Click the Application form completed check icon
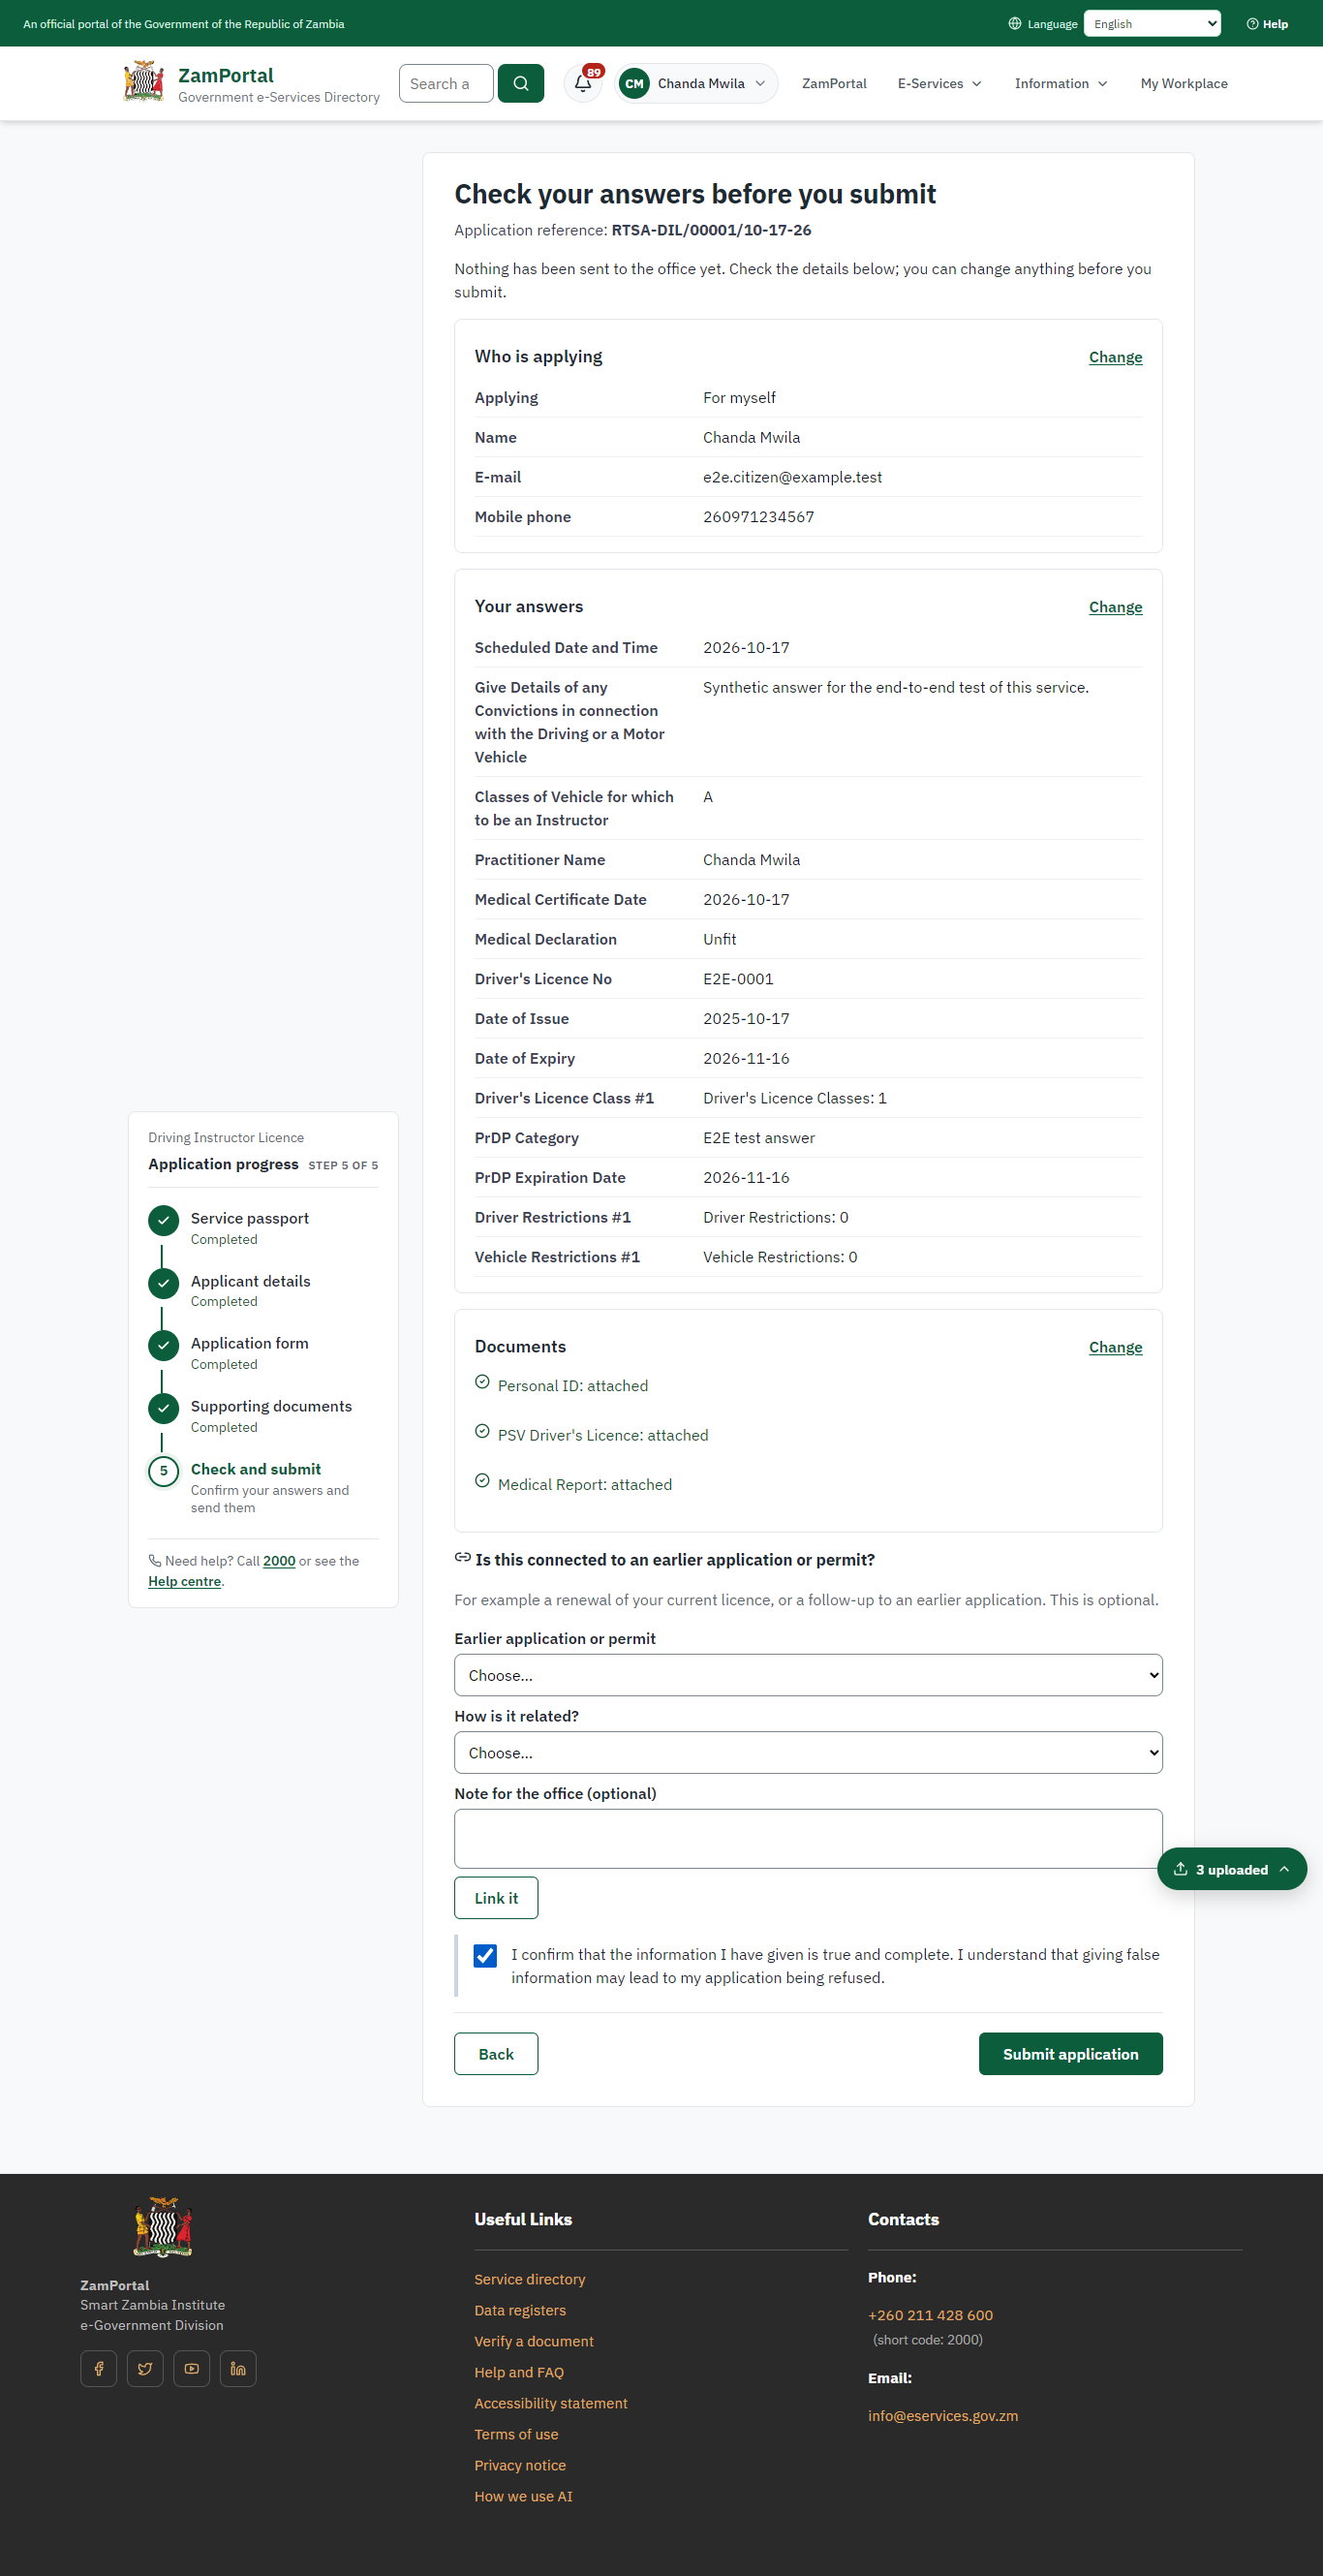Image resolution: width=1323 pixels, height=2576 pixels. (x=163, y=1345)
